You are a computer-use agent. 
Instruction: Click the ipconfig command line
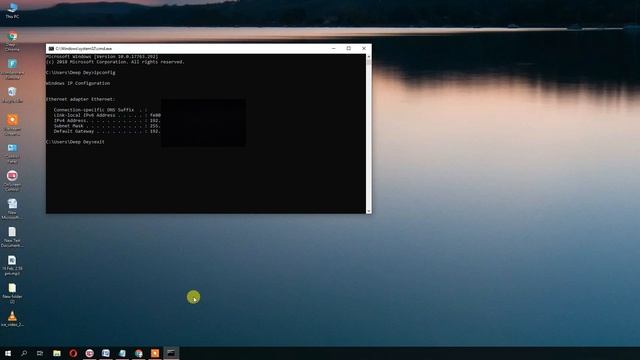(x=81, y=73)
